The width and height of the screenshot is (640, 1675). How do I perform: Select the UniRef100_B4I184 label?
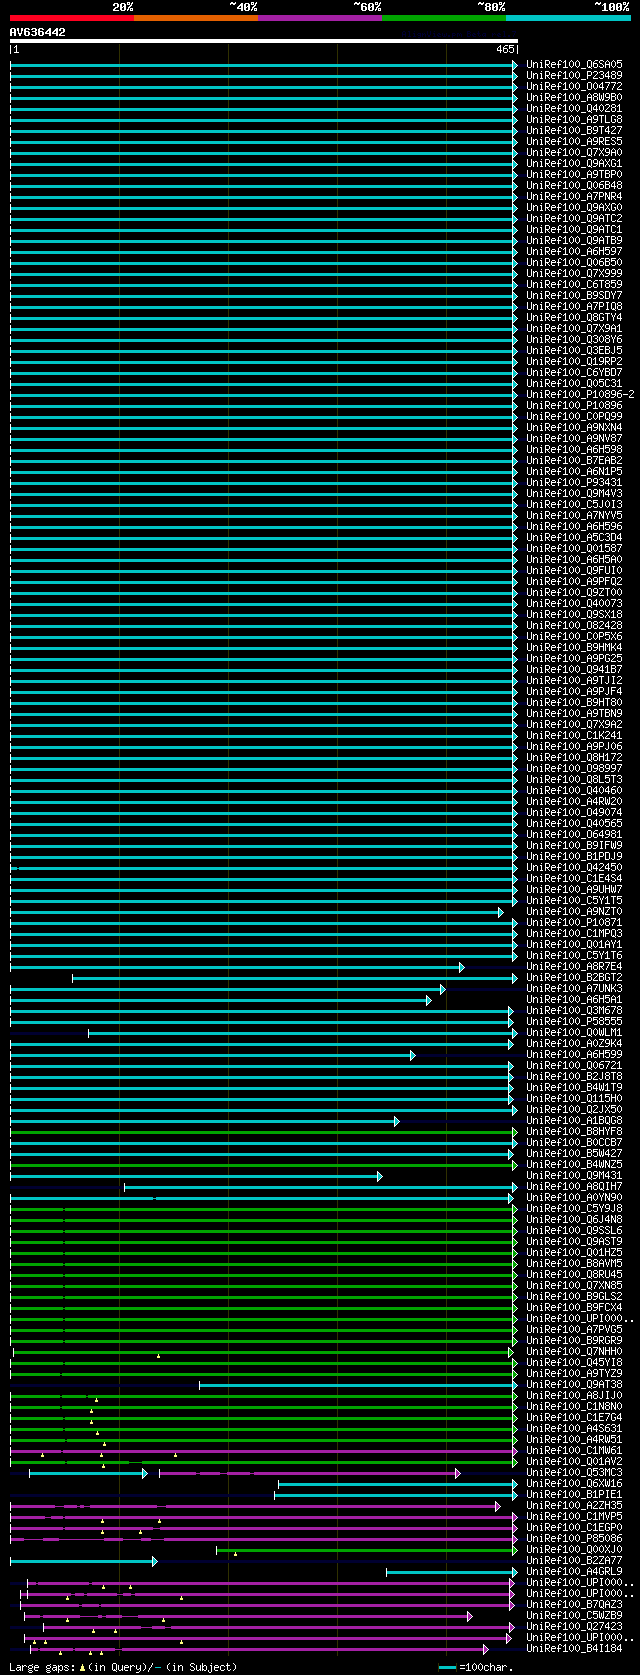(574, 1648)
